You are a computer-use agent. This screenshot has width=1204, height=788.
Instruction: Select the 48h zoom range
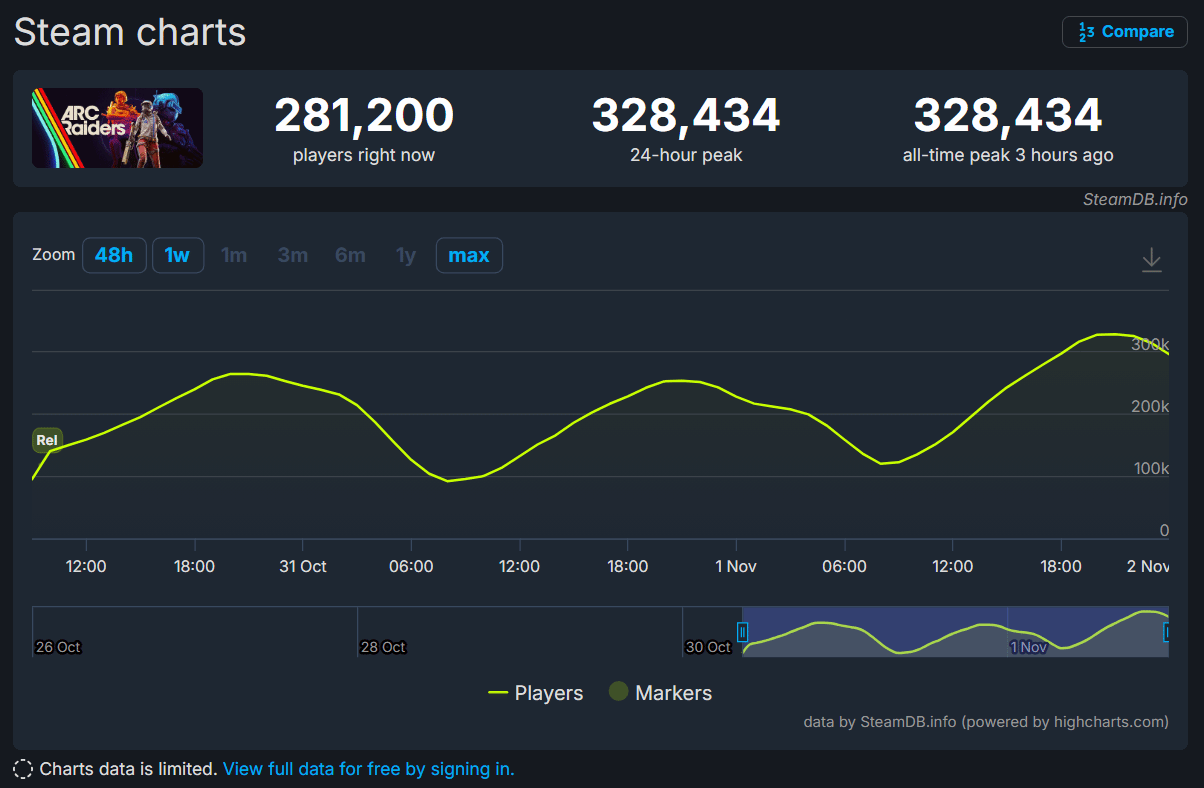pyautogui.click(x=114, y=255)
